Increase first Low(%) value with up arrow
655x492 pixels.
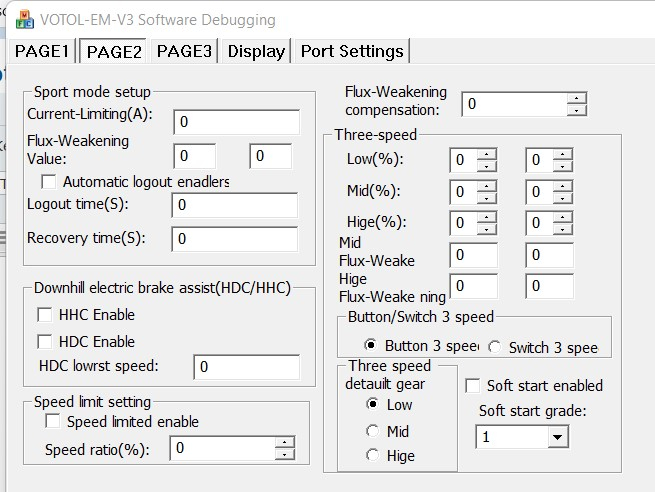pos(486,154)
